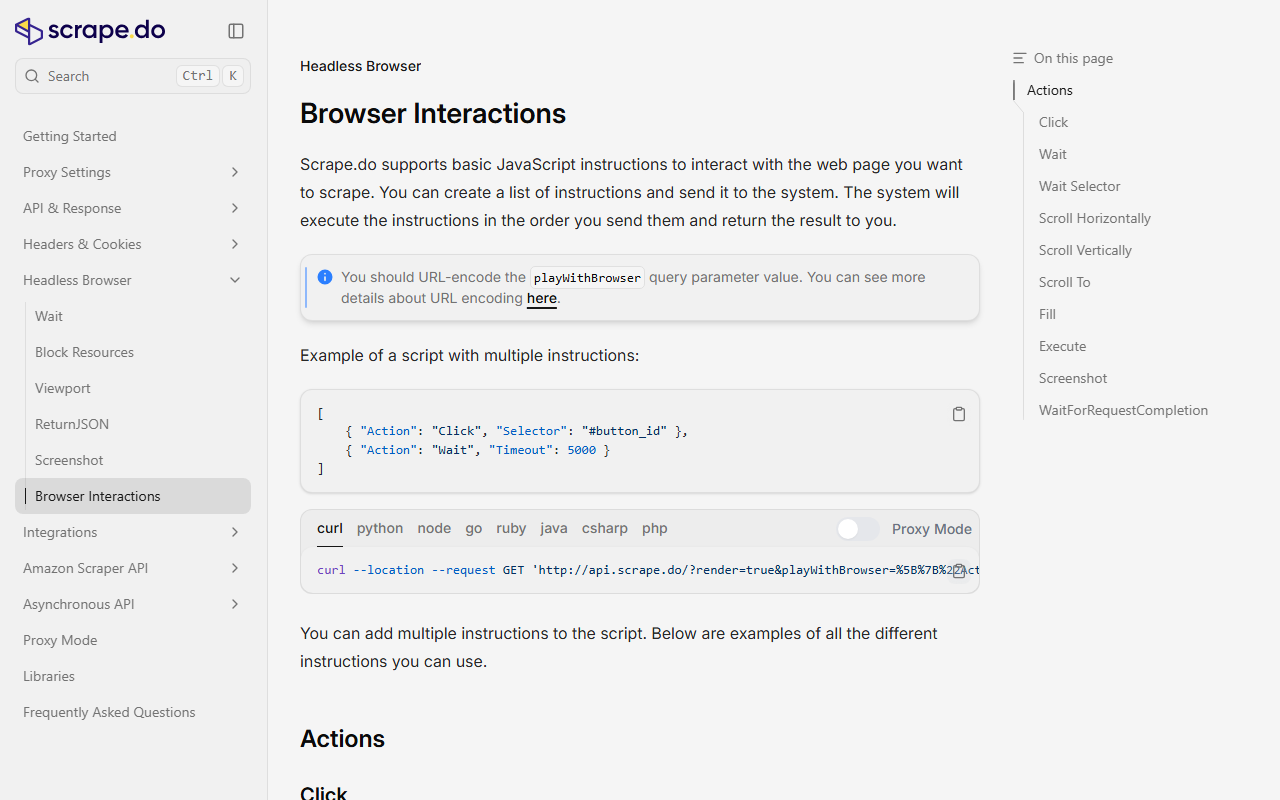This screenshot has width=1280, height=800.
Task: Click the info icon in the URL-encode callout
Action: pyautogui.click(x=324, y=277)
